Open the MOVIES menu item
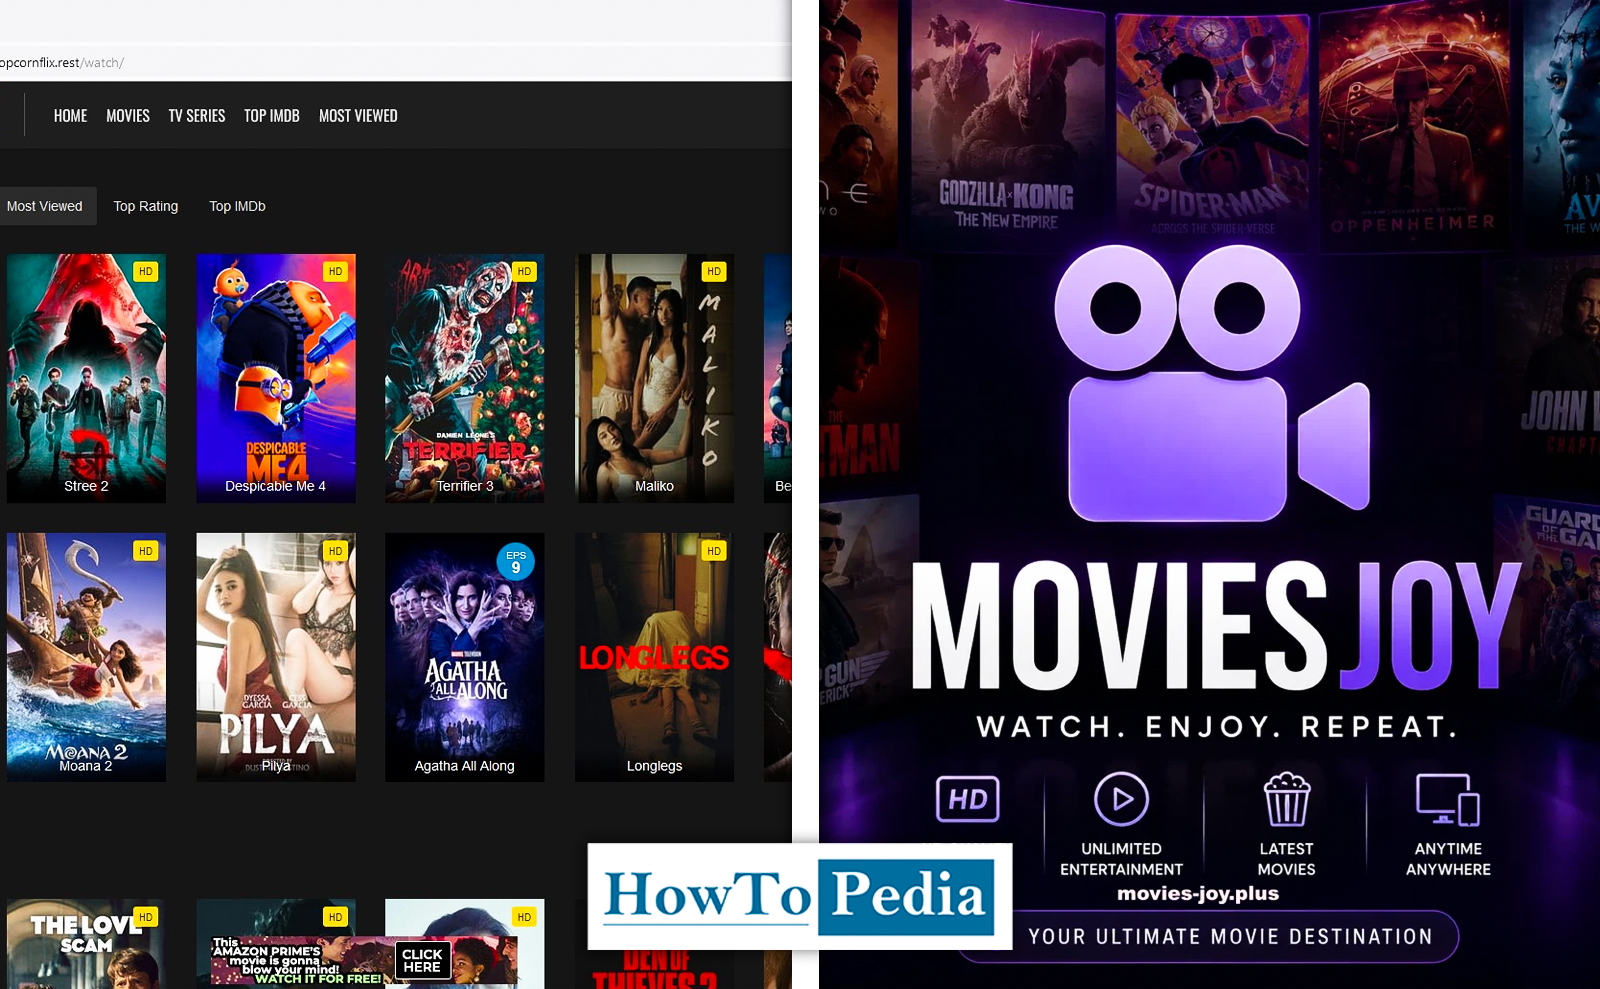 [x=128, y=116]
